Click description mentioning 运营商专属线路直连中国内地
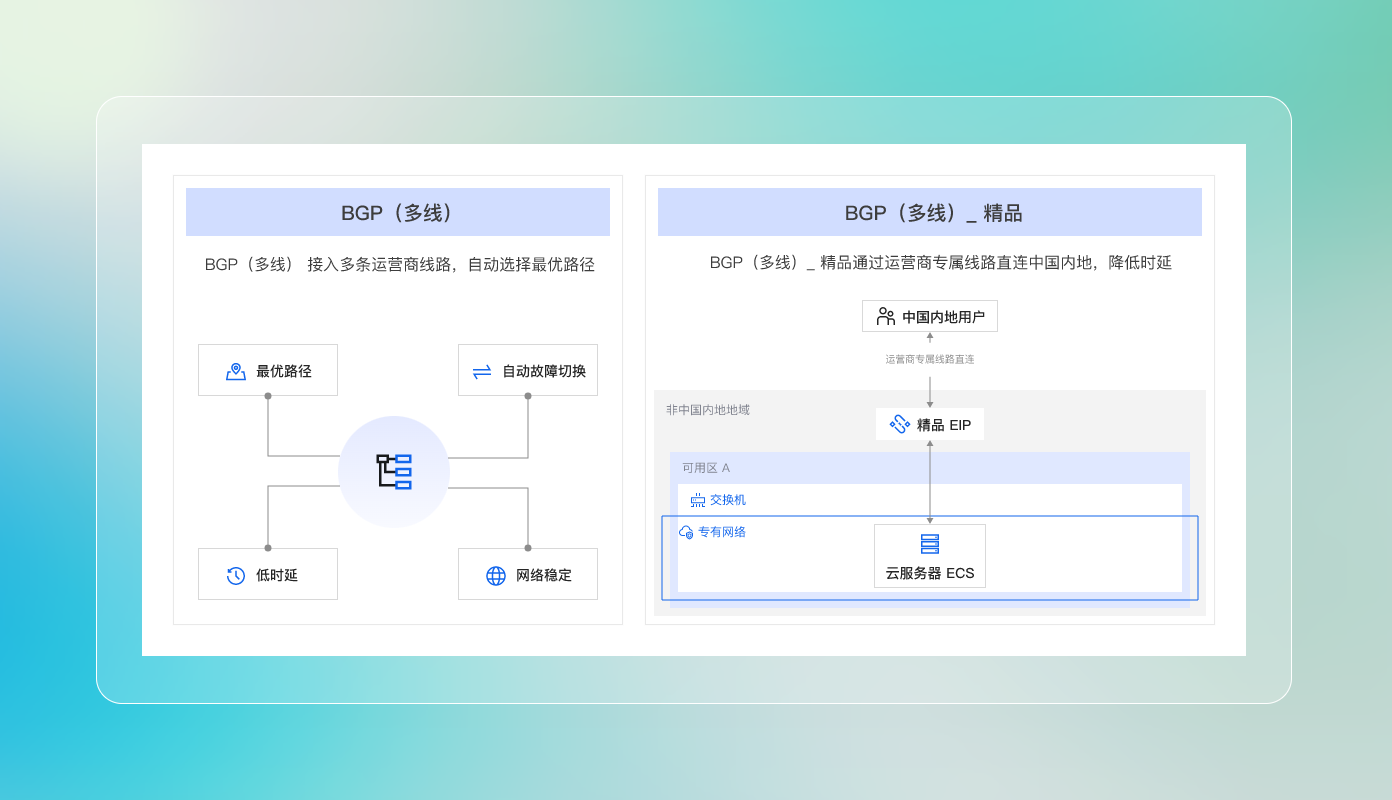1392x800 pixels. pyautogui.click(x=941, y=263)
